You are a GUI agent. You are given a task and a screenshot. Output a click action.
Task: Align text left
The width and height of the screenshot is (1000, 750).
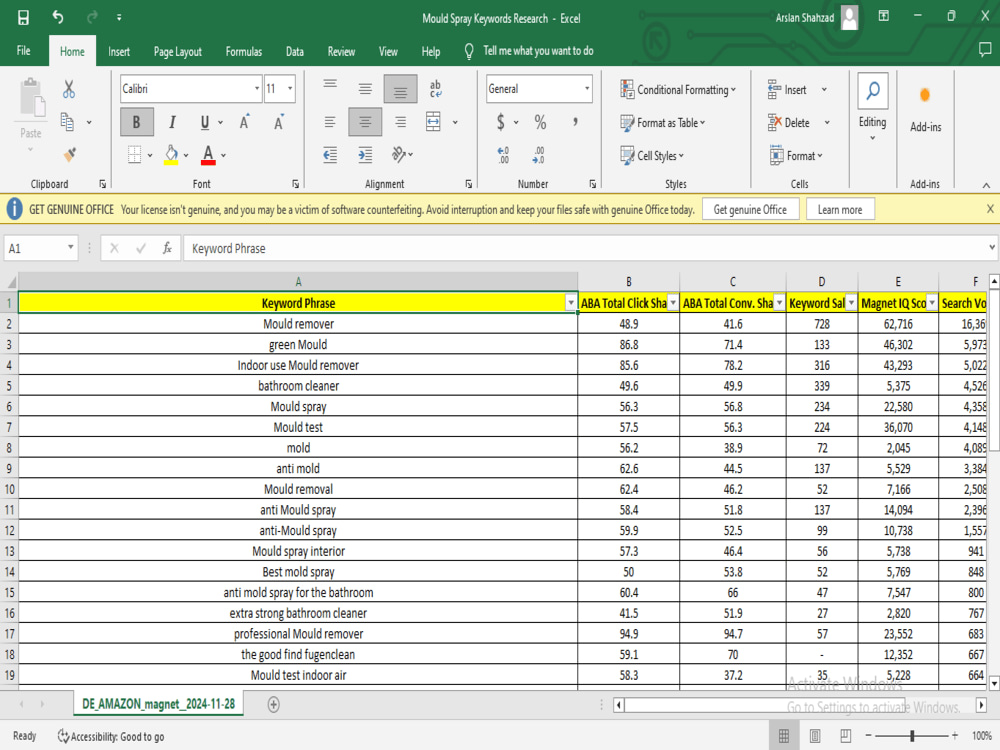click(330, 122)
